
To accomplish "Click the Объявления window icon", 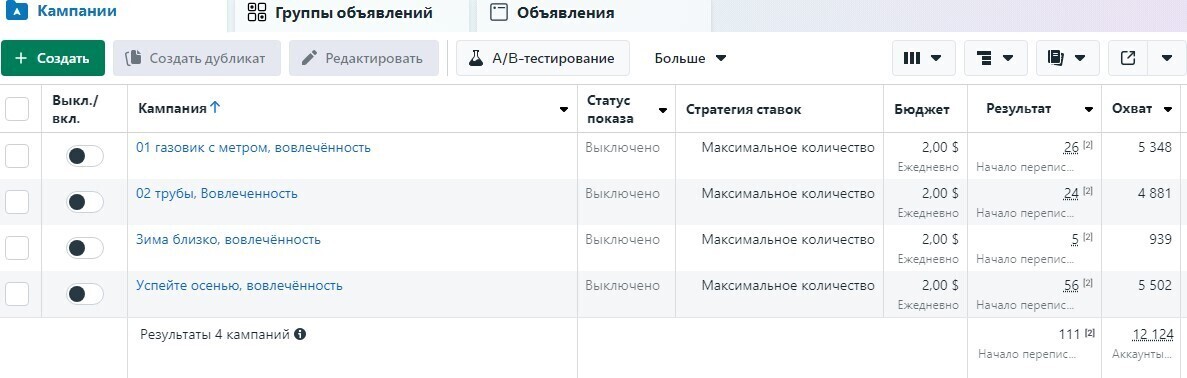I will coord(498,12).
